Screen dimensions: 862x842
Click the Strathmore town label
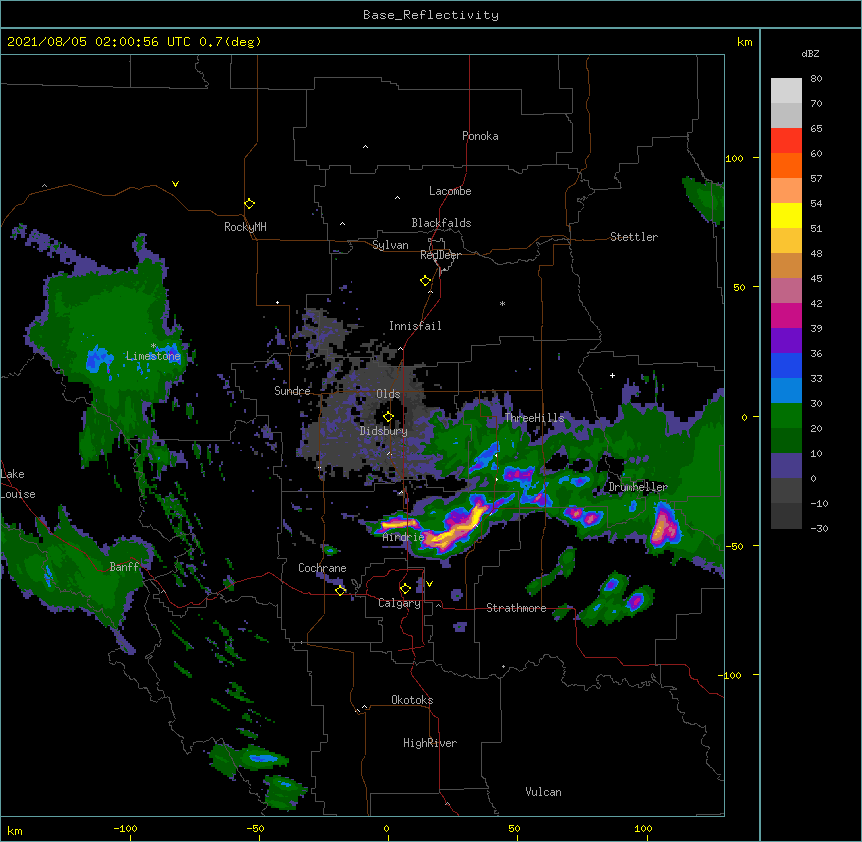[516, 608]
